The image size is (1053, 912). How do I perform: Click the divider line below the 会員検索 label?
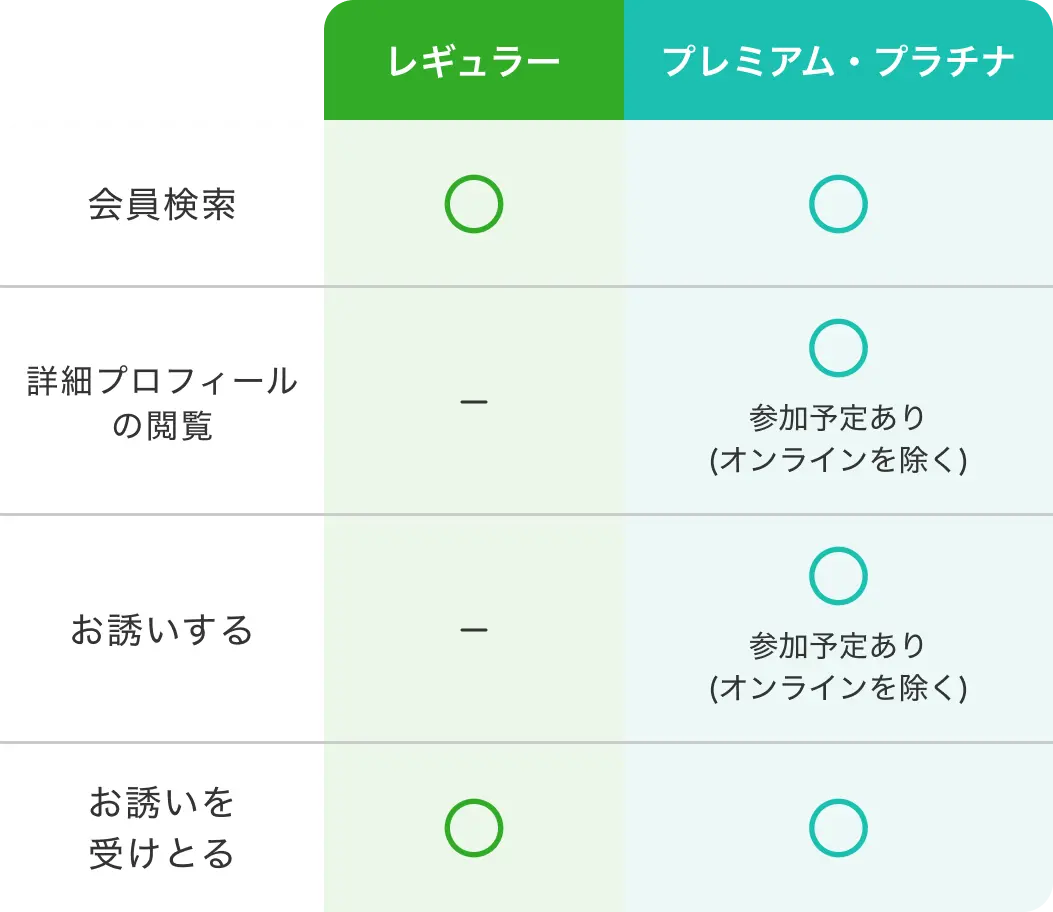coord(162,287)
